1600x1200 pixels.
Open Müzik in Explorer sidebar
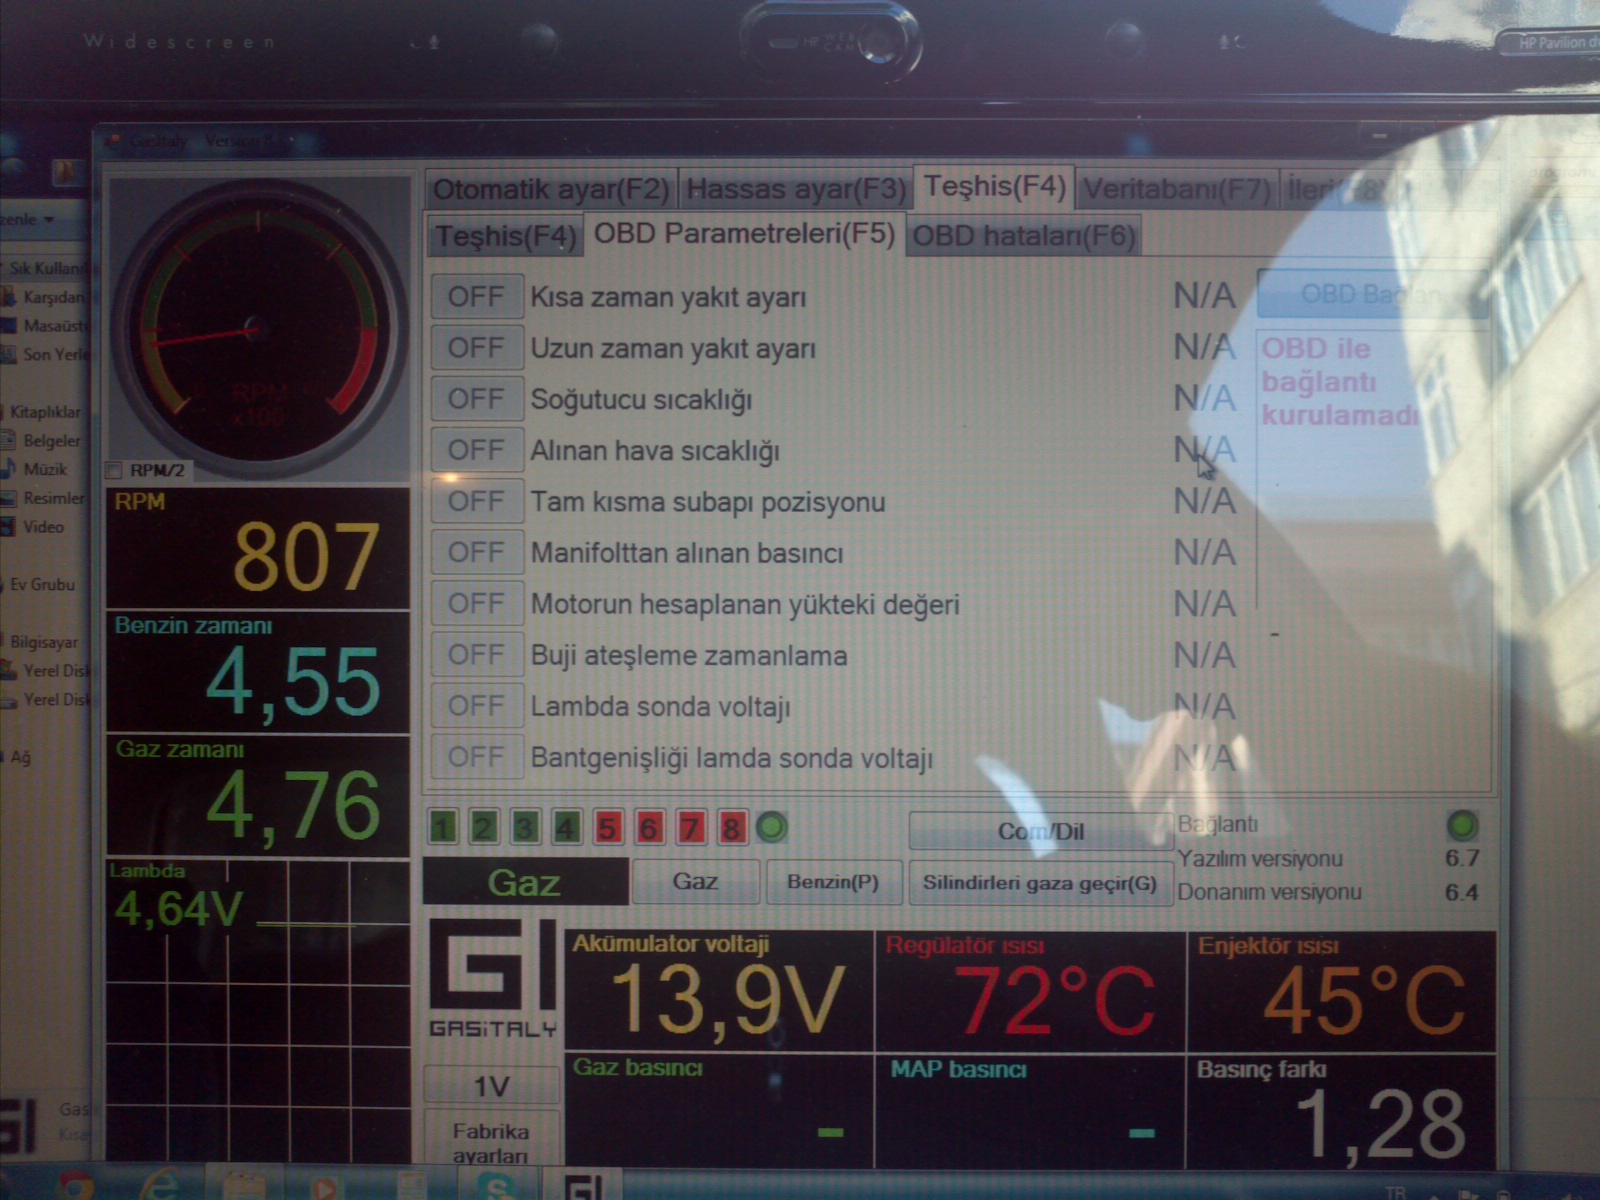37,469
